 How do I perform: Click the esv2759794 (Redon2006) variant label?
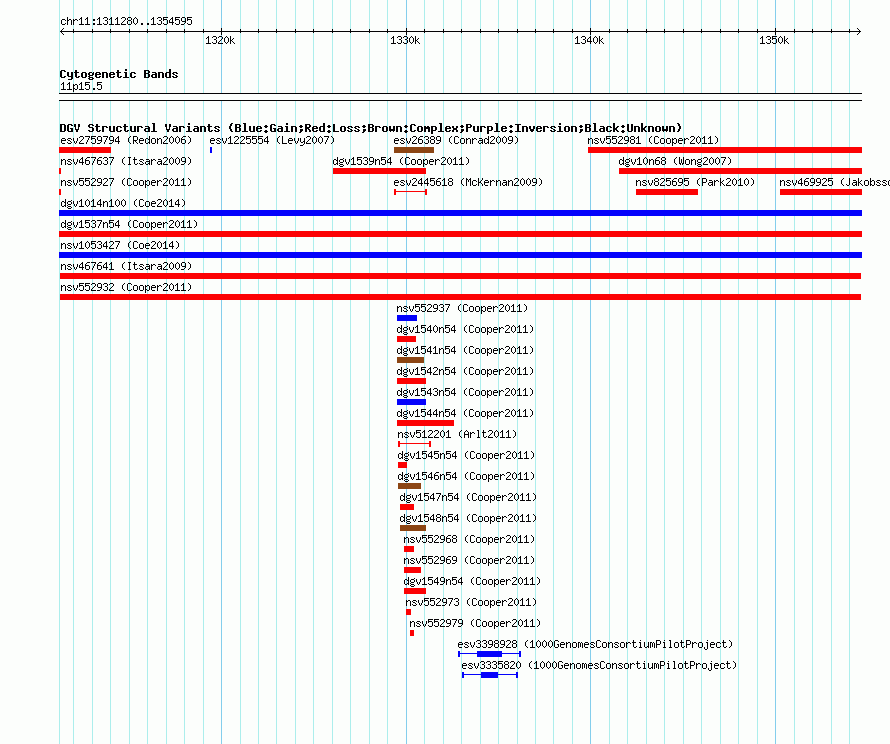click(x=126, y=140)
